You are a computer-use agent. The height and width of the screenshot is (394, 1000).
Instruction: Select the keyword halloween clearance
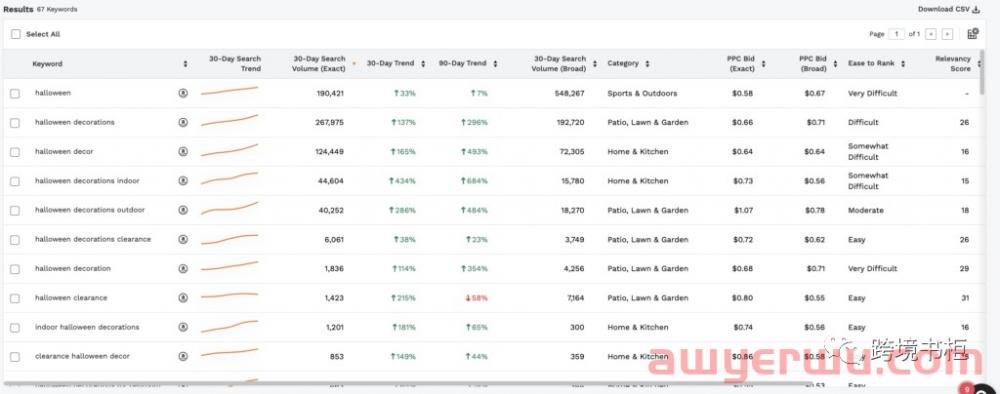click(x=71, y=298)
